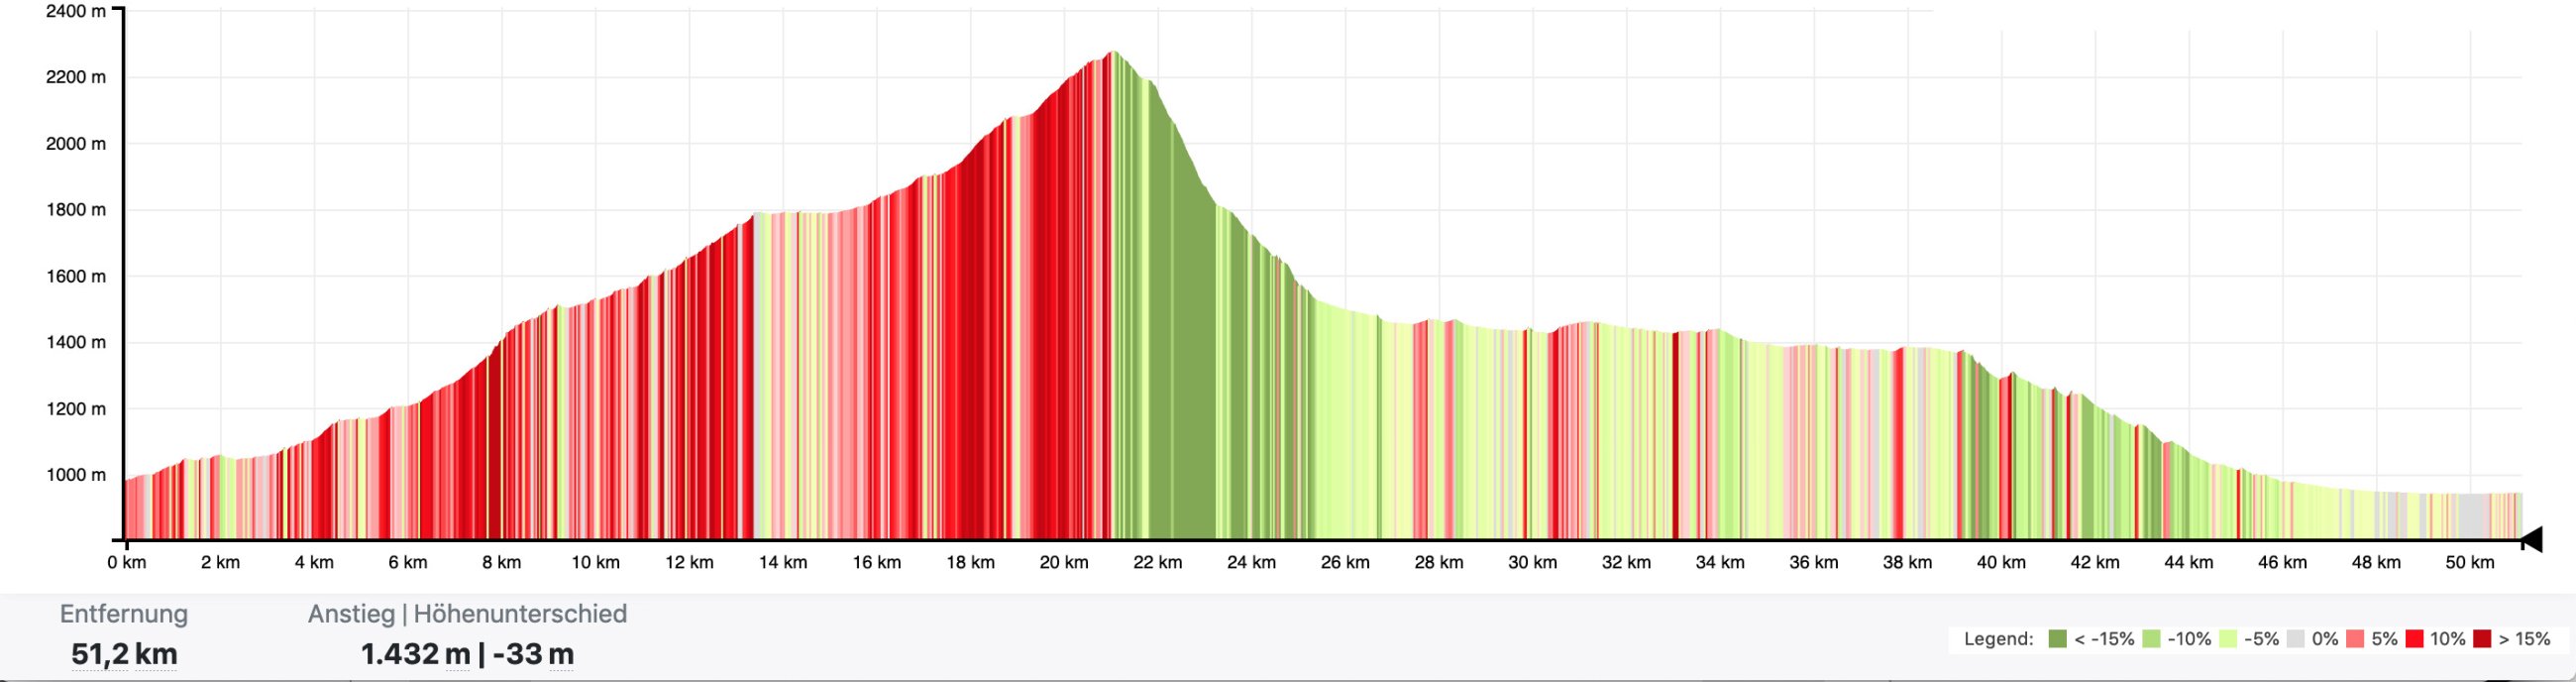Click the Legend: text label
Screen dimensions: 2576x682
[x=1998, y=639]
